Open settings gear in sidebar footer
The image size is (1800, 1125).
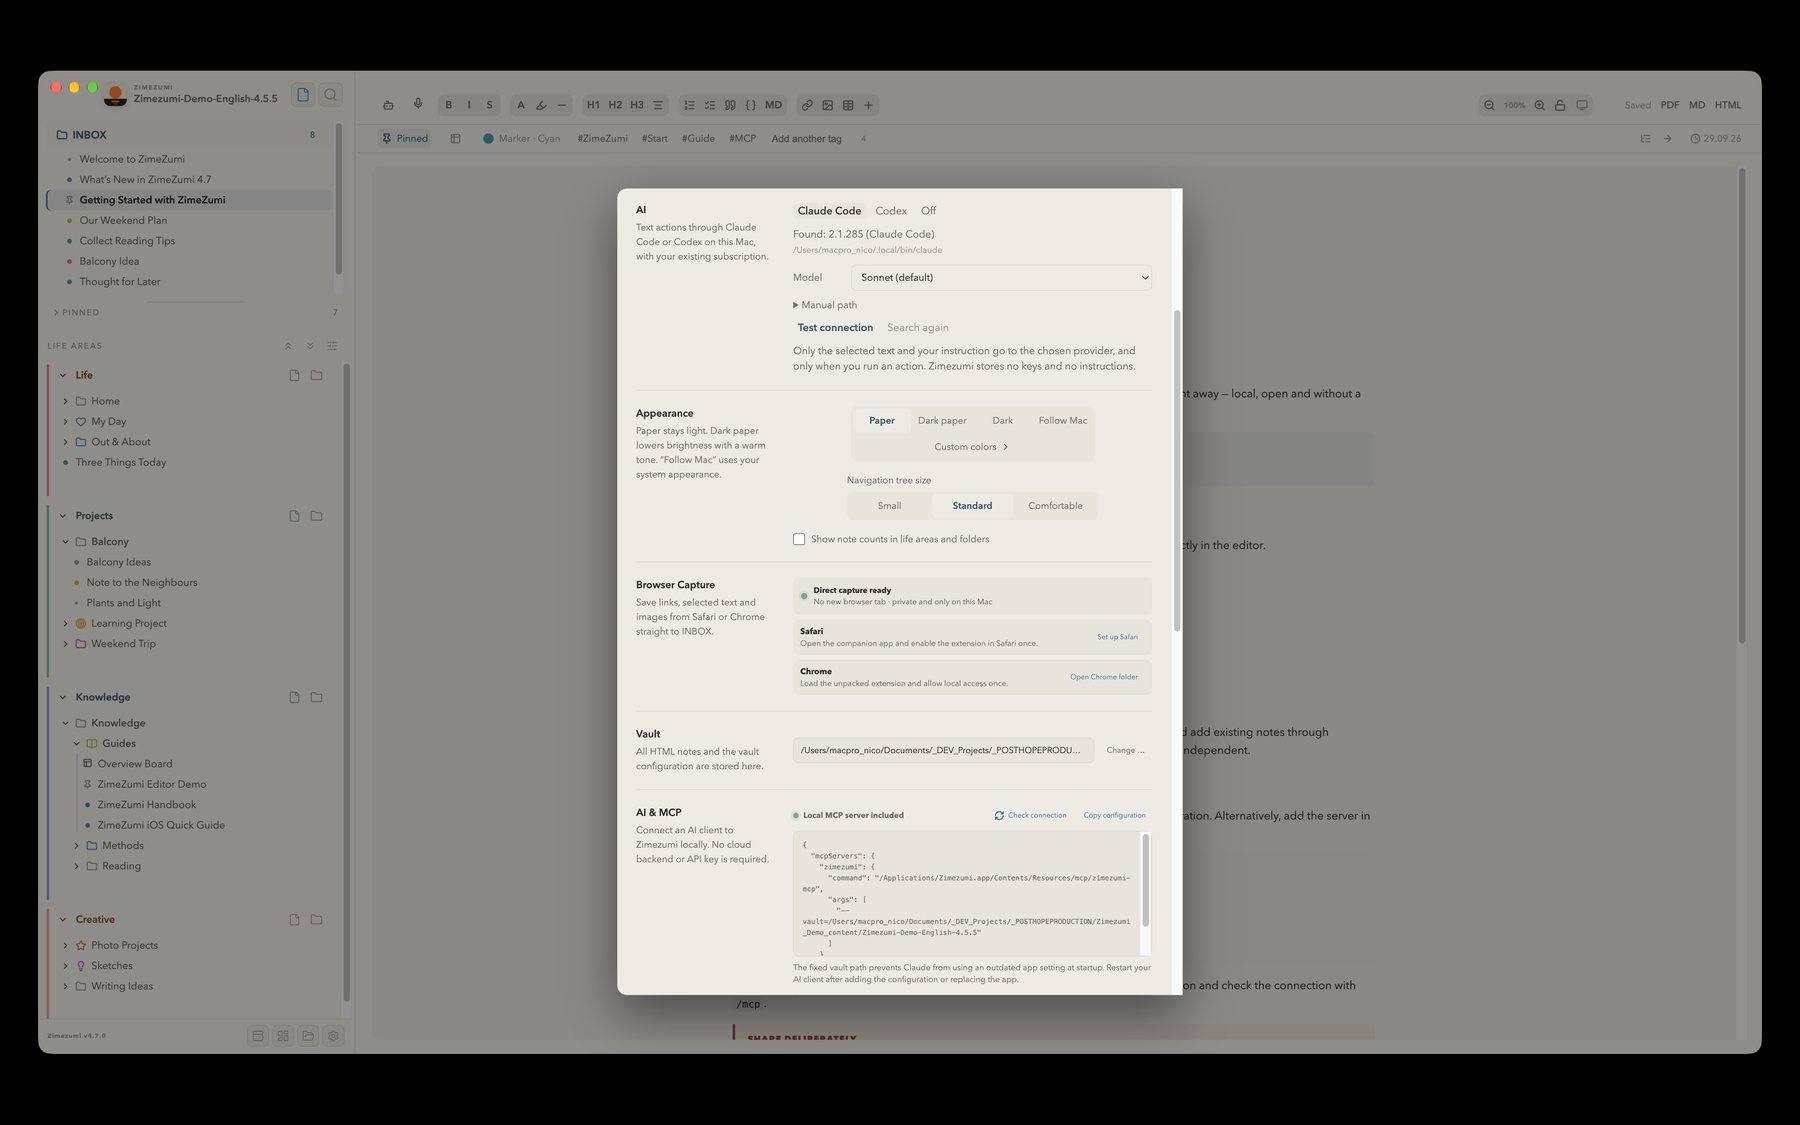click(x=334, y=1036)
